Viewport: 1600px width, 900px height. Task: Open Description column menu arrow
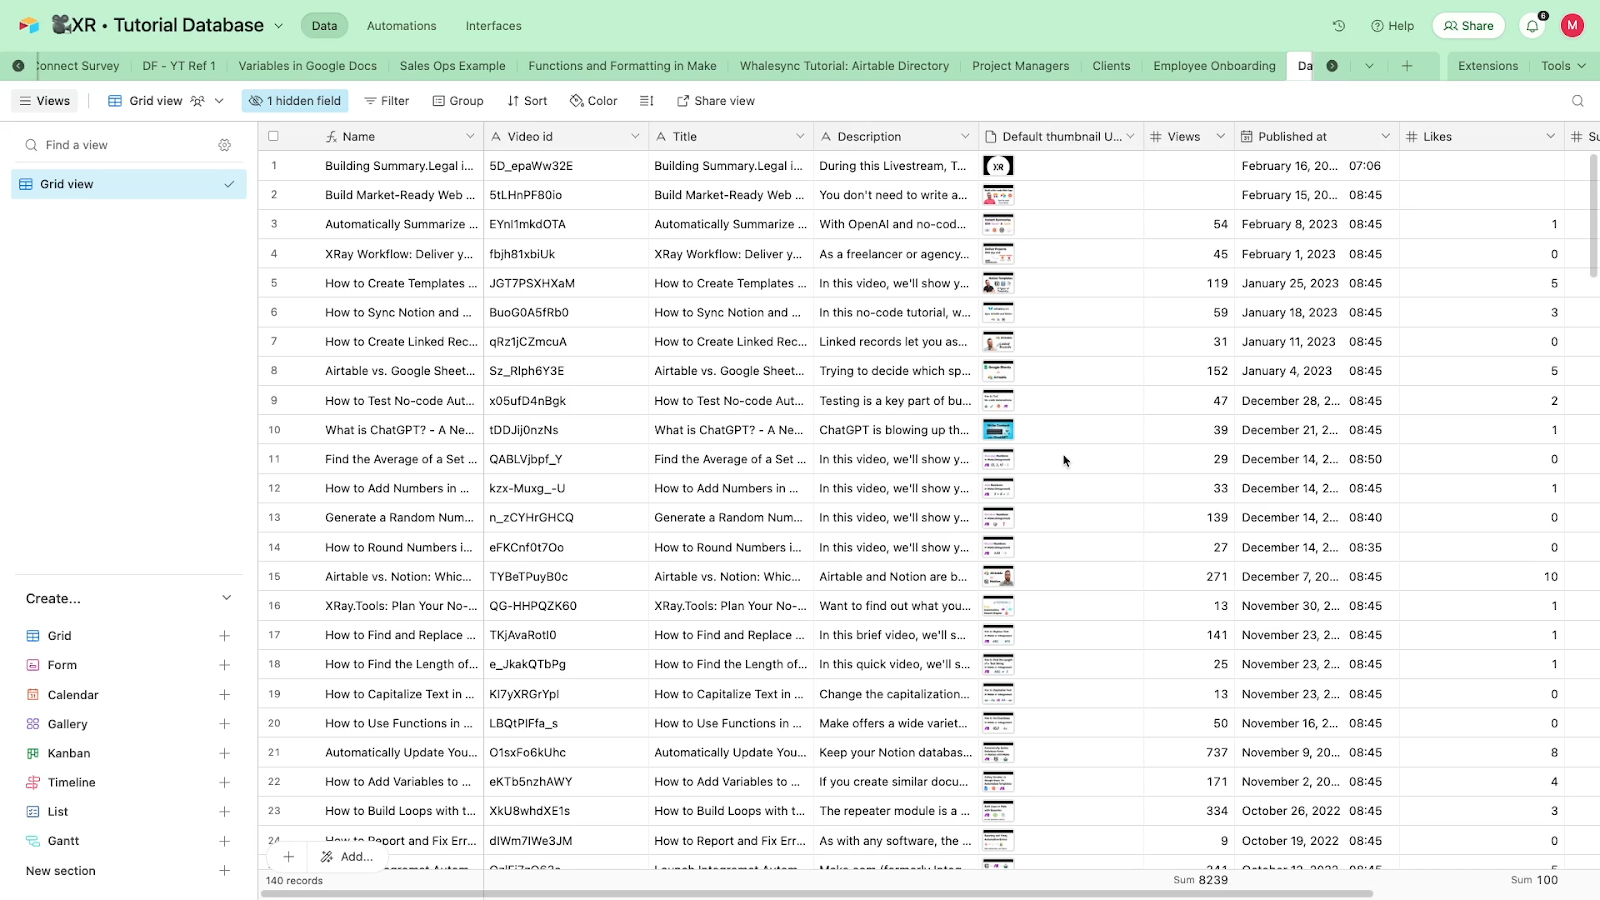[x=965, y=137]
